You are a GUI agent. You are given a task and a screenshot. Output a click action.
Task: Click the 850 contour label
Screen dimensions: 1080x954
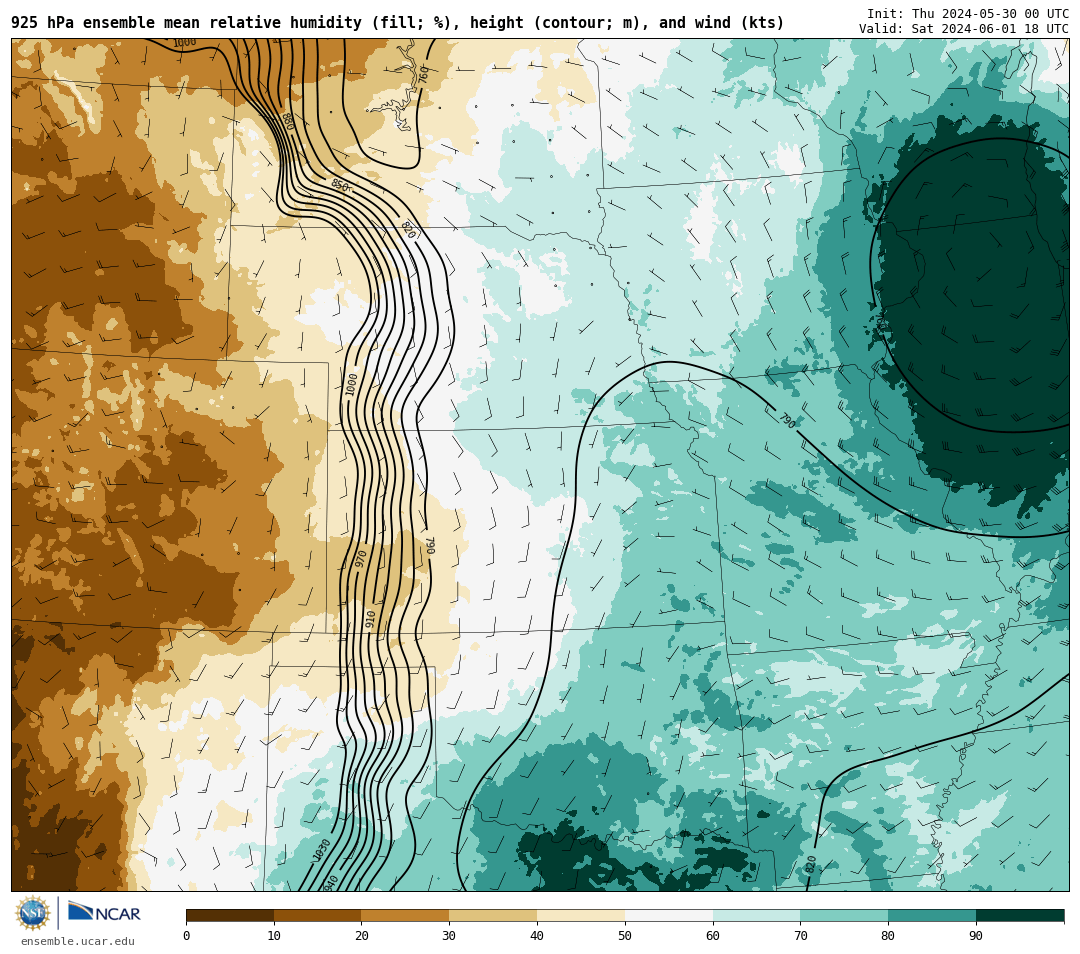click(x=340, y=185)
